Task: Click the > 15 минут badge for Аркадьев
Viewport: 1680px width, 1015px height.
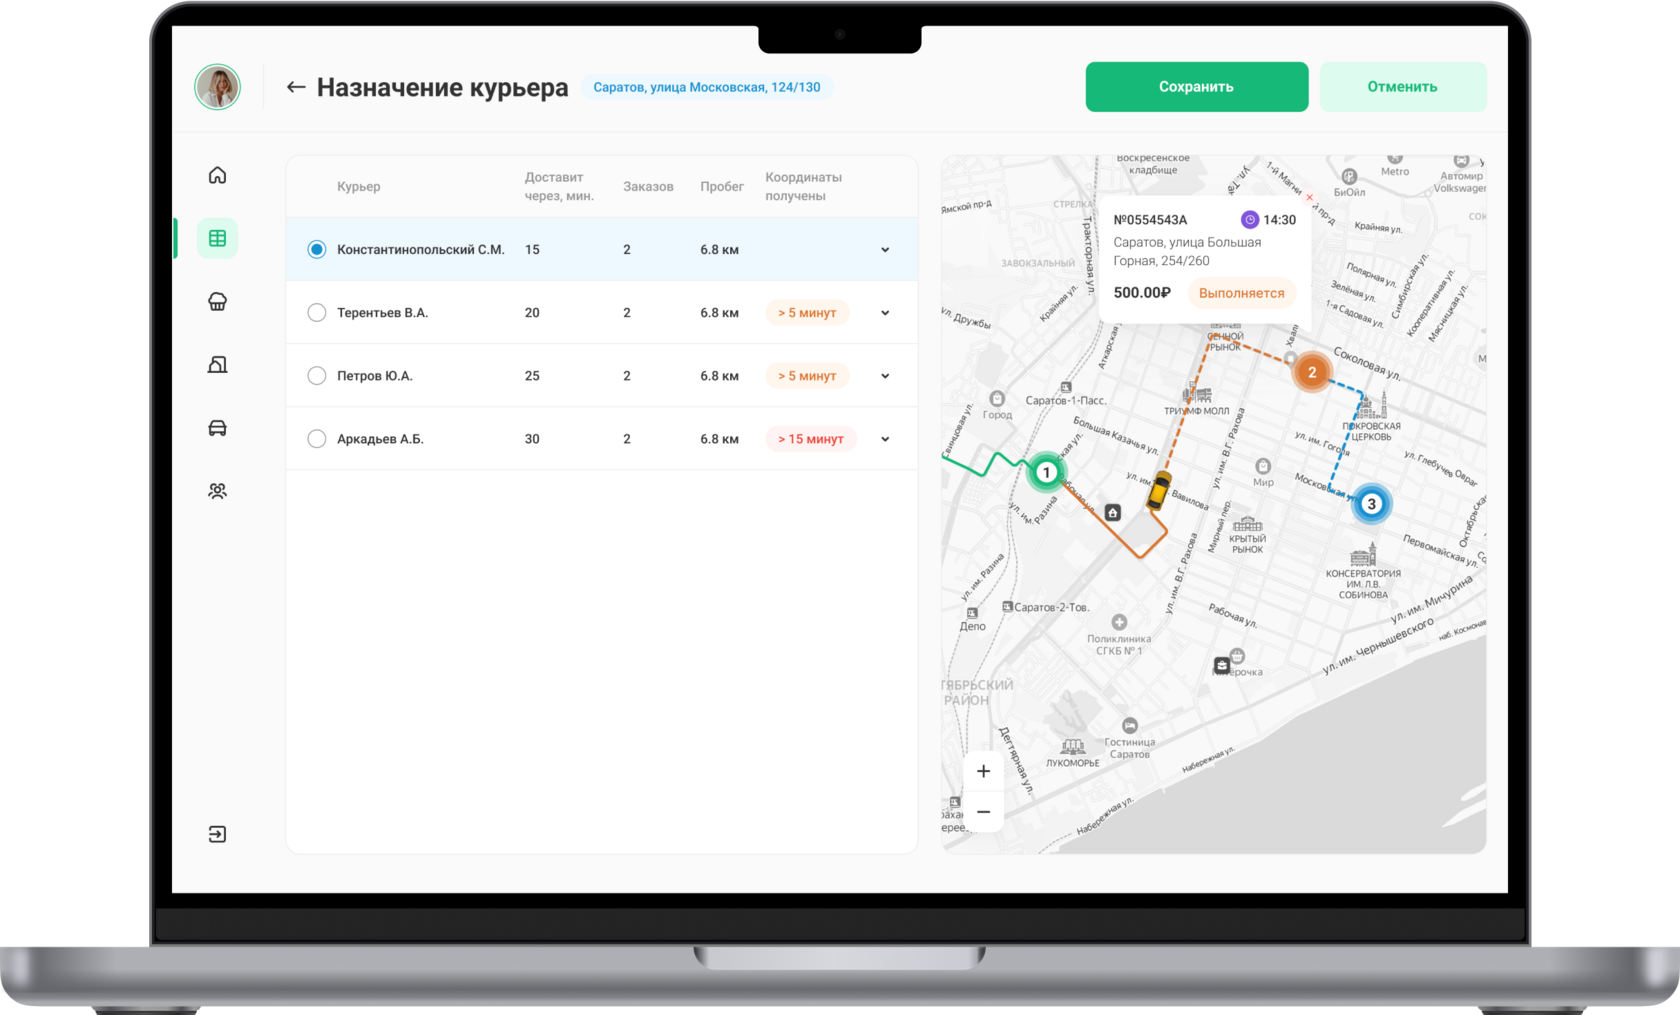Action: click(811, 439)
